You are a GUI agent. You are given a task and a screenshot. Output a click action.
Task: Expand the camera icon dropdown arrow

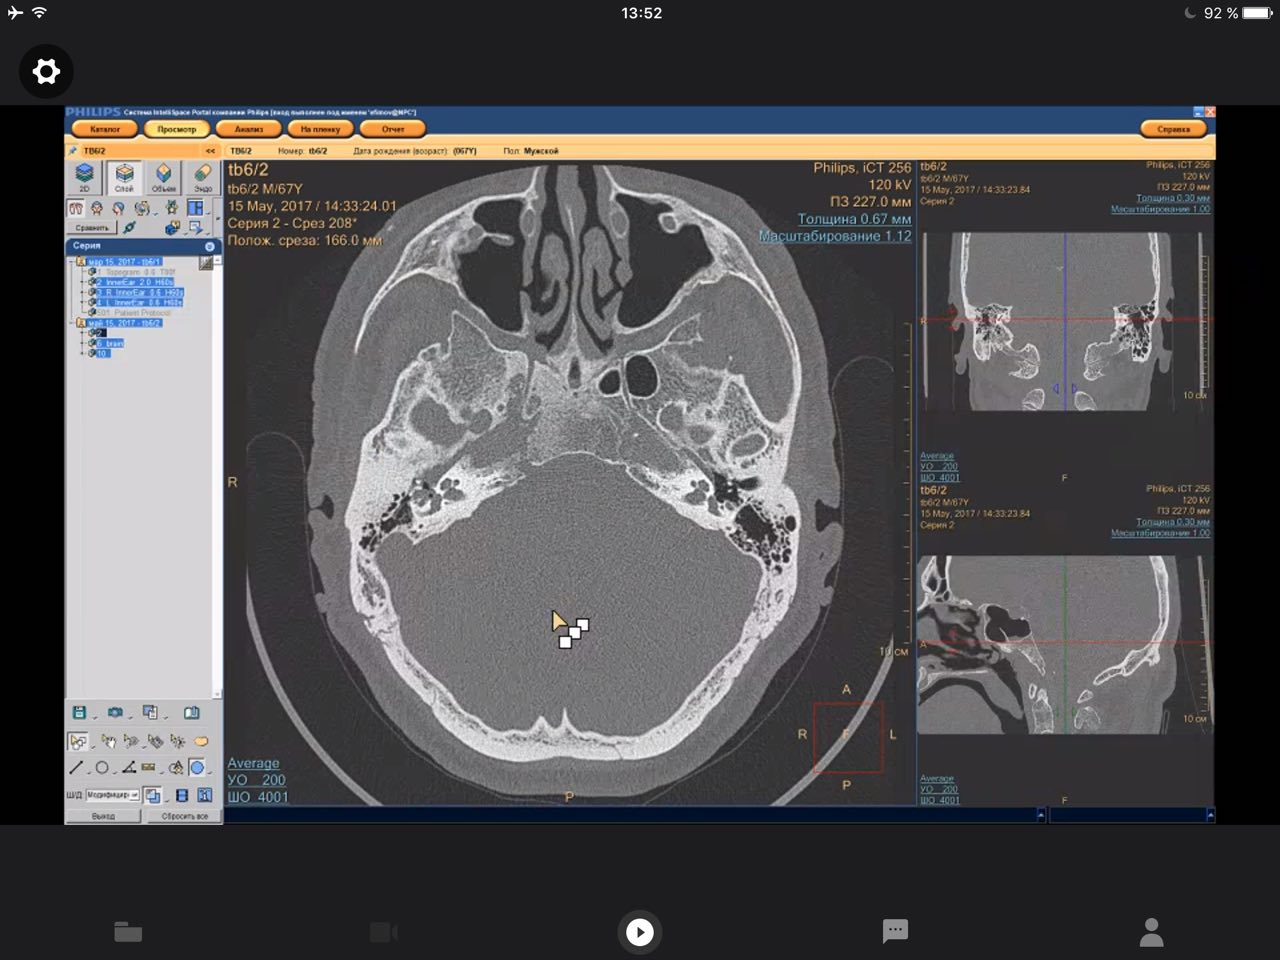click(131, 718)
